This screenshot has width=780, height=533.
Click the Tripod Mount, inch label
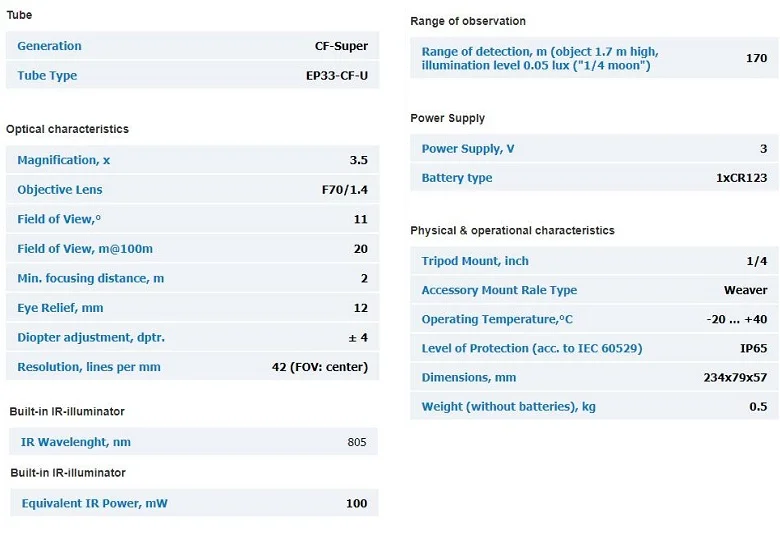(475, 261)
